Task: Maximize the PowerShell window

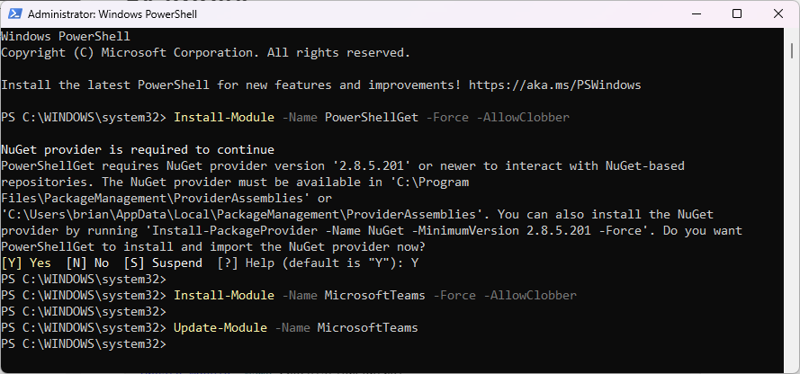Action: click(x=737, y=14)
